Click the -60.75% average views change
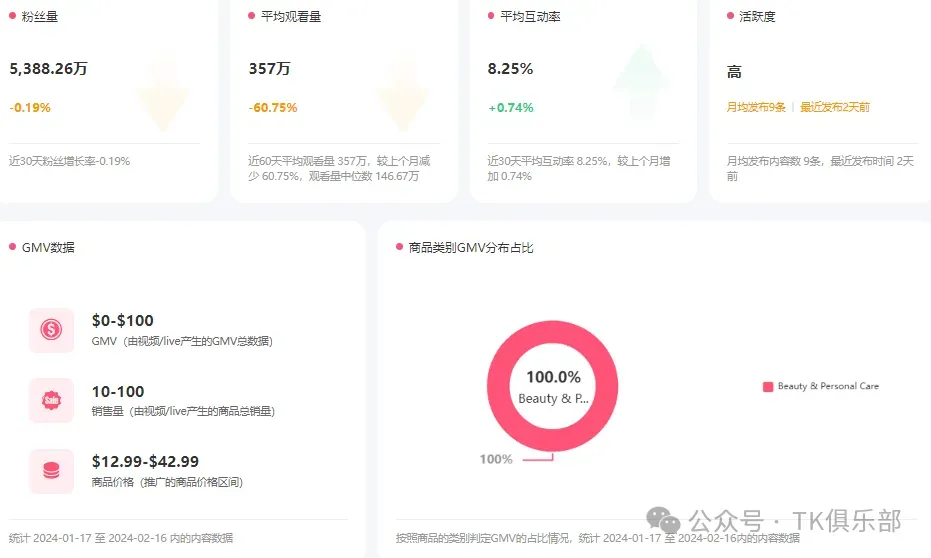The image size is (931, 558). (273, 107)
